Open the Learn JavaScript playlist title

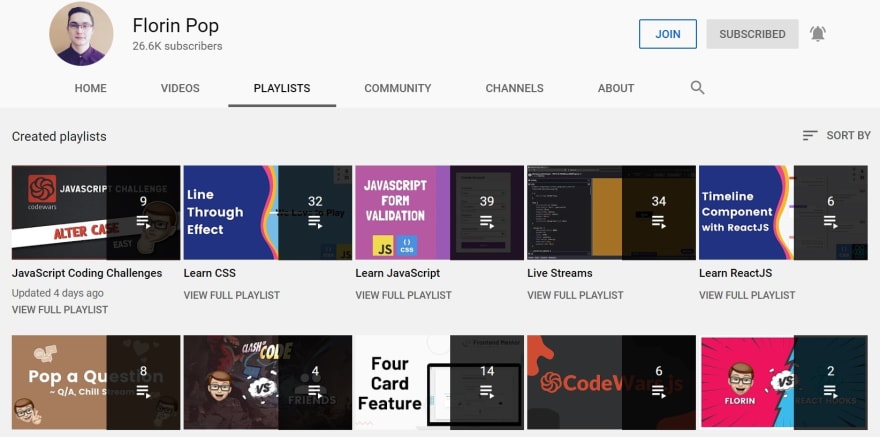pos(398,273)
